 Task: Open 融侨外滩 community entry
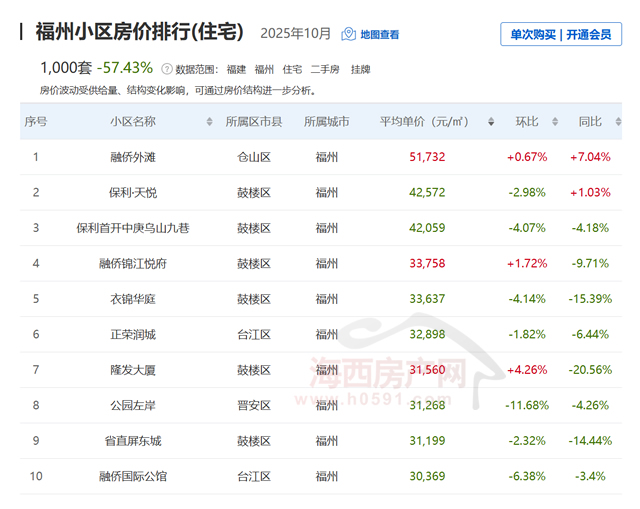[x=133, y=157]
